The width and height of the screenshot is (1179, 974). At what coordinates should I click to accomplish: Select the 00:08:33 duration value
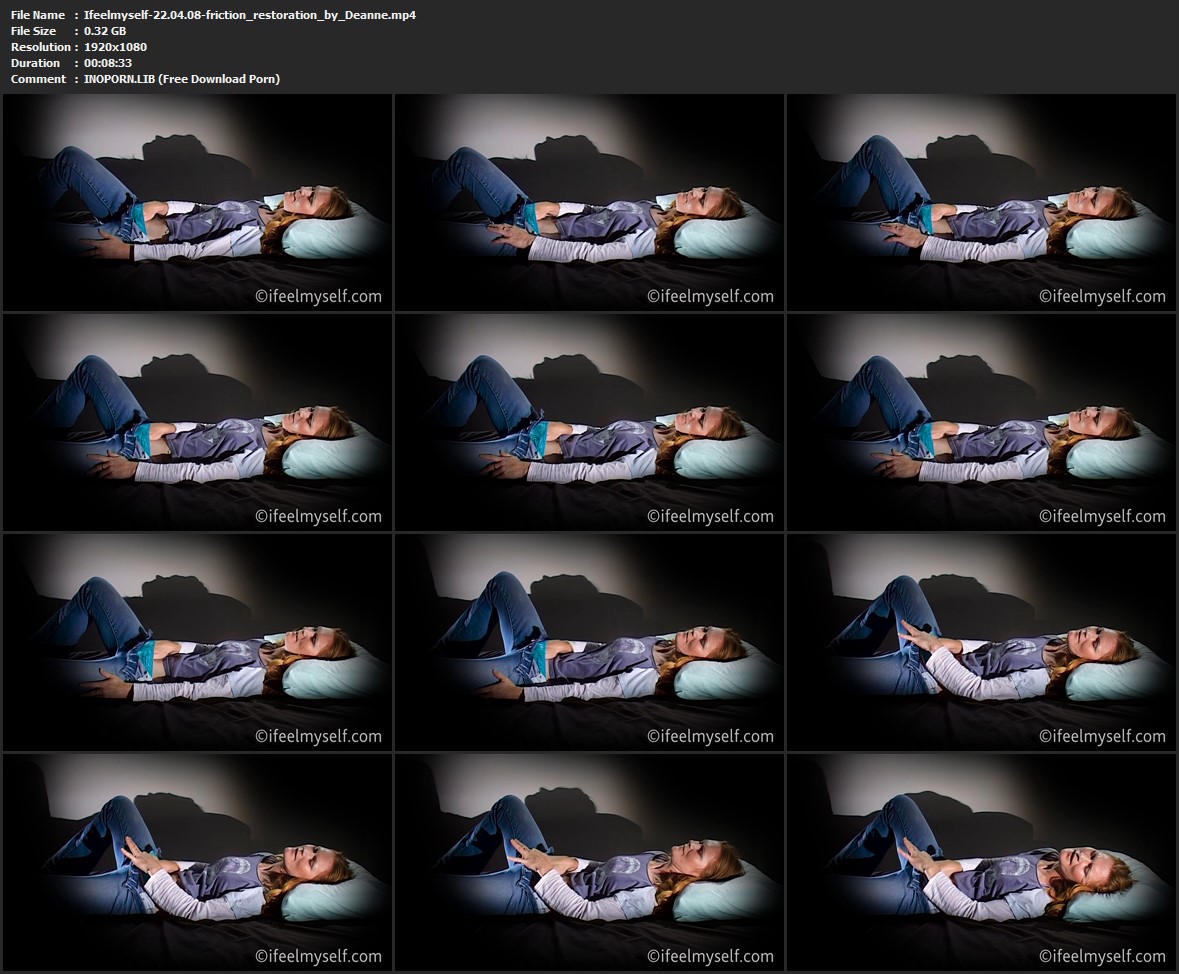[x=108, y=63]
